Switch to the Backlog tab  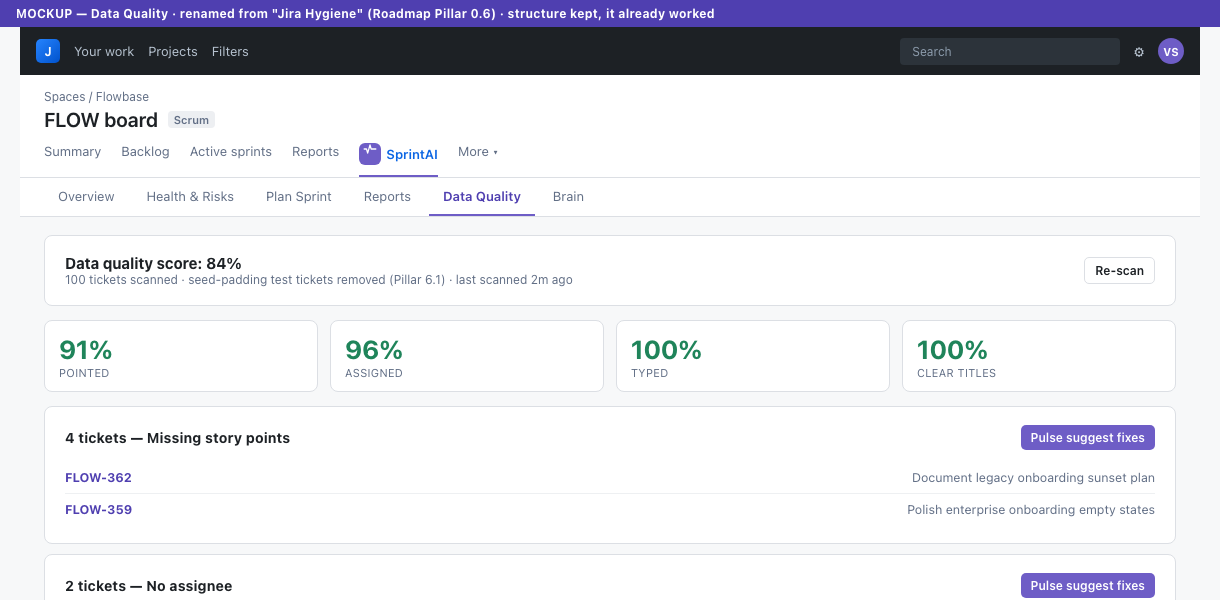pos(145,152)
